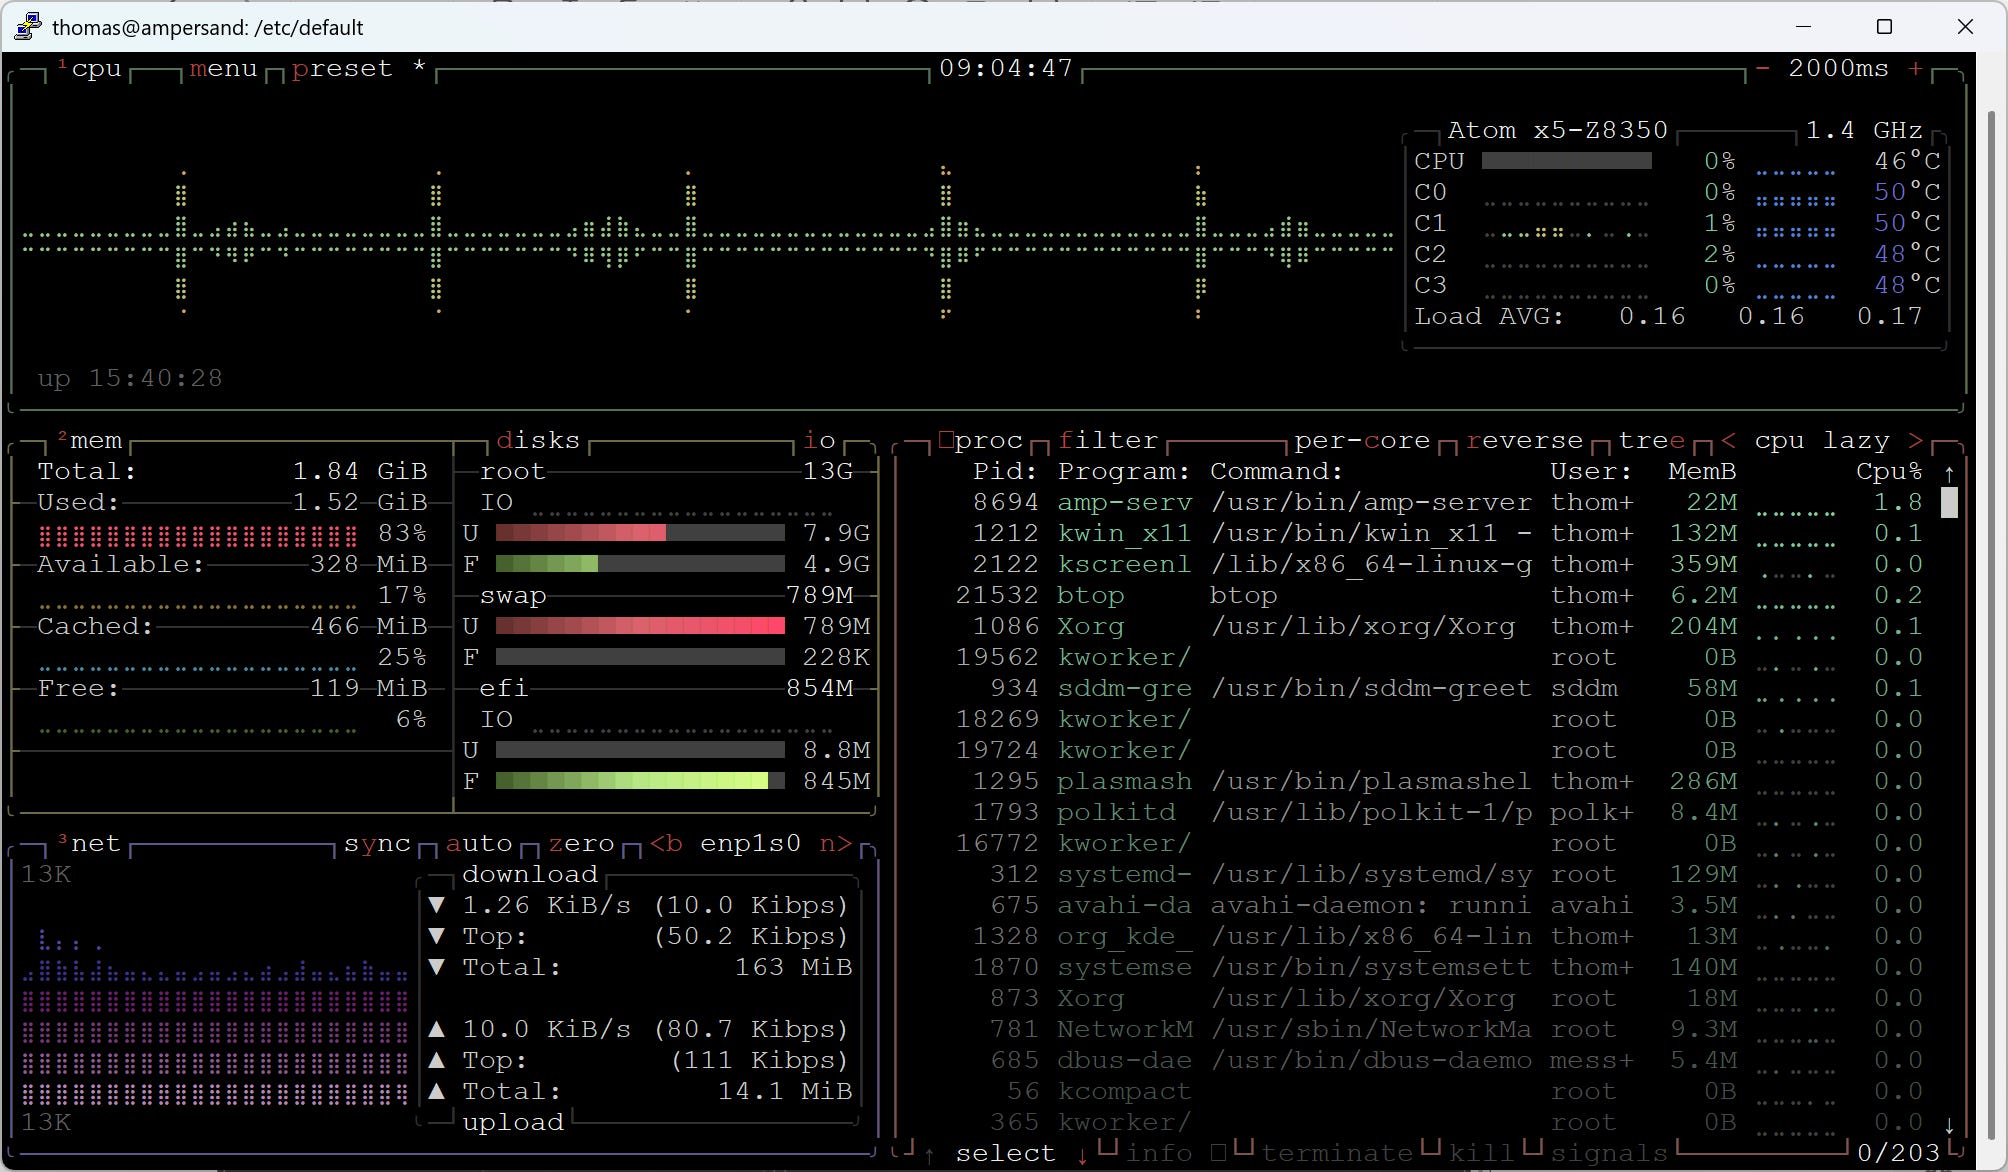2008x1172 pixels.
Task: Click select down arrow in process footer
Action: click(x=1082, y=1154)
